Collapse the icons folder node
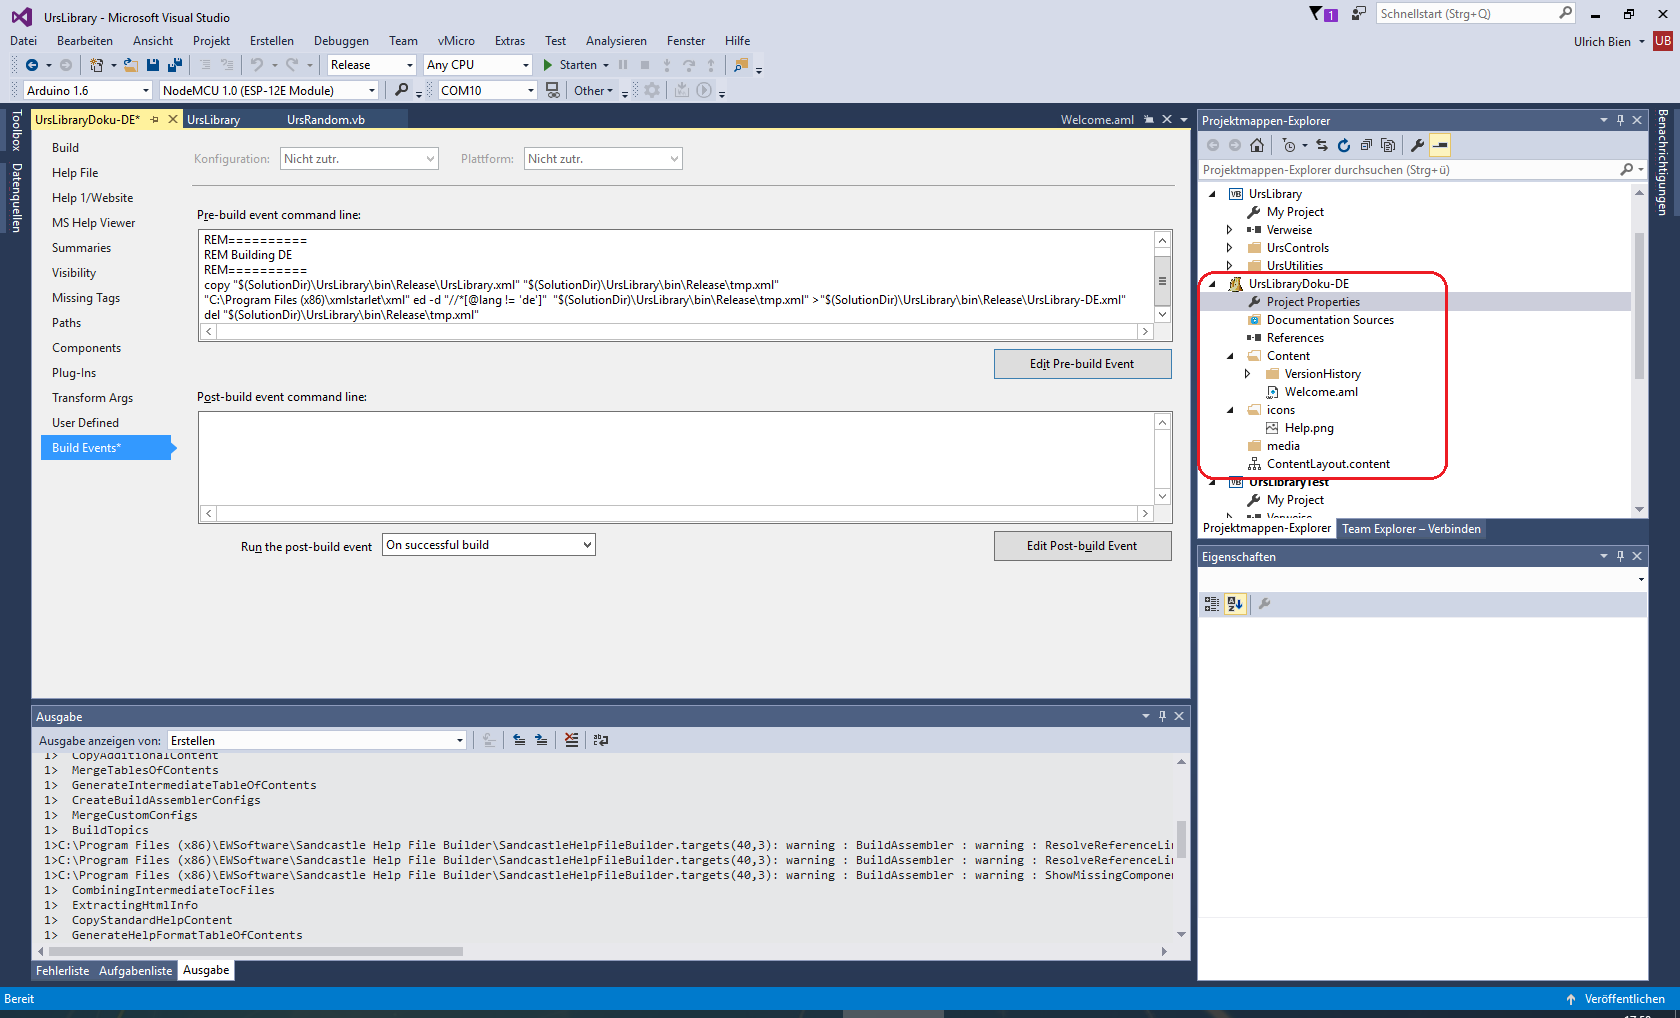 pyautogui.click(x=1230, y=410)
